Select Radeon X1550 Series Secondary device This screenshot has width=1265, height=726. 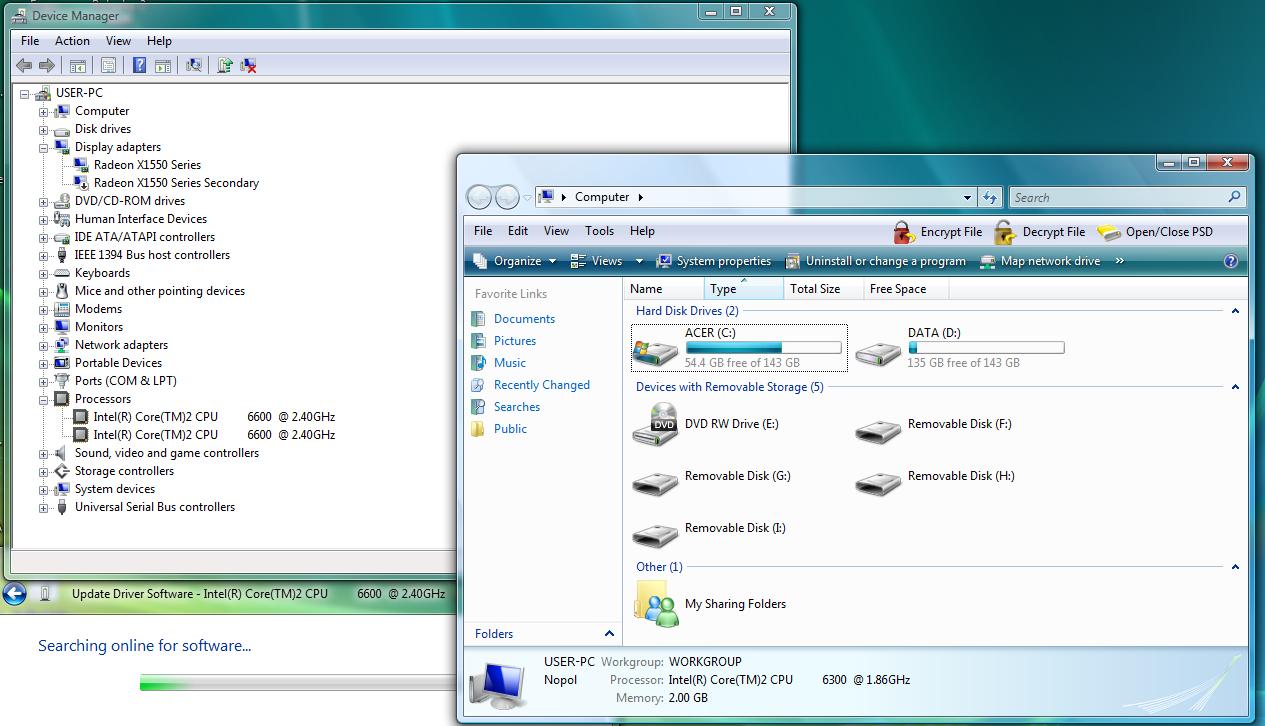(176, 183)
